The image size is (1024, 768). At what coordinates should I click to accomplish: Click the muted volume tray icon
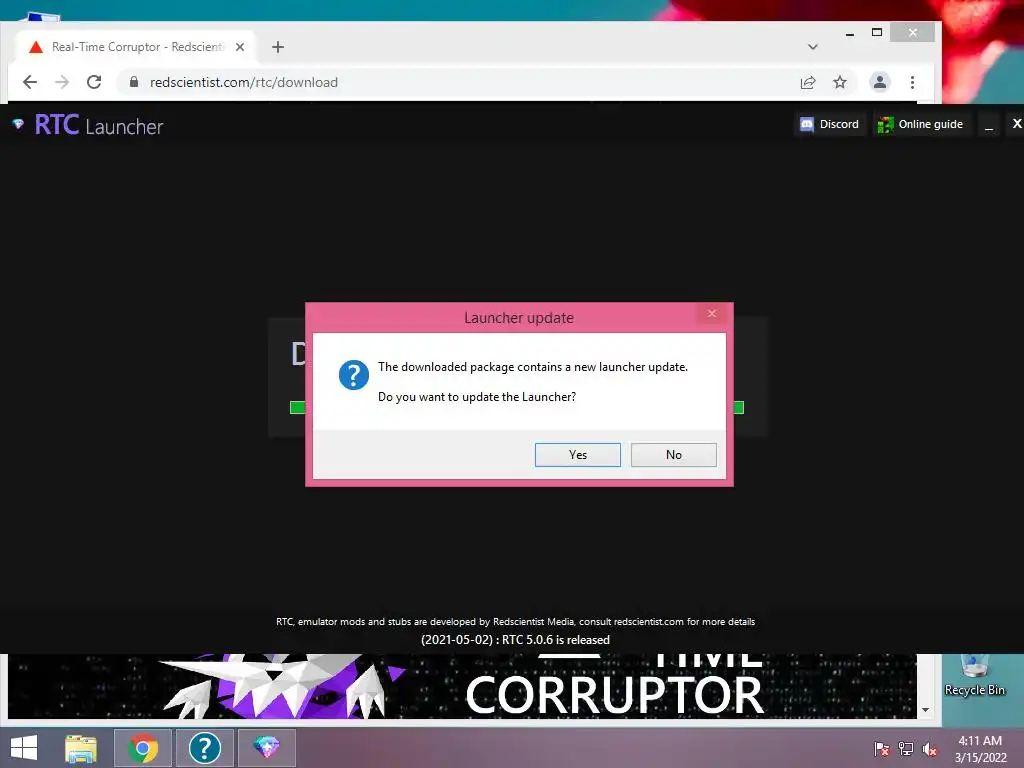pos(930,748)
